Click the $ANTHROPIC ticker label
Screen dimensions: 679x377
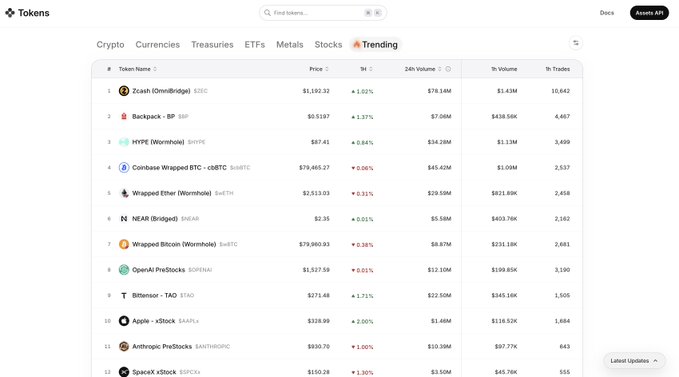(213, 346)
